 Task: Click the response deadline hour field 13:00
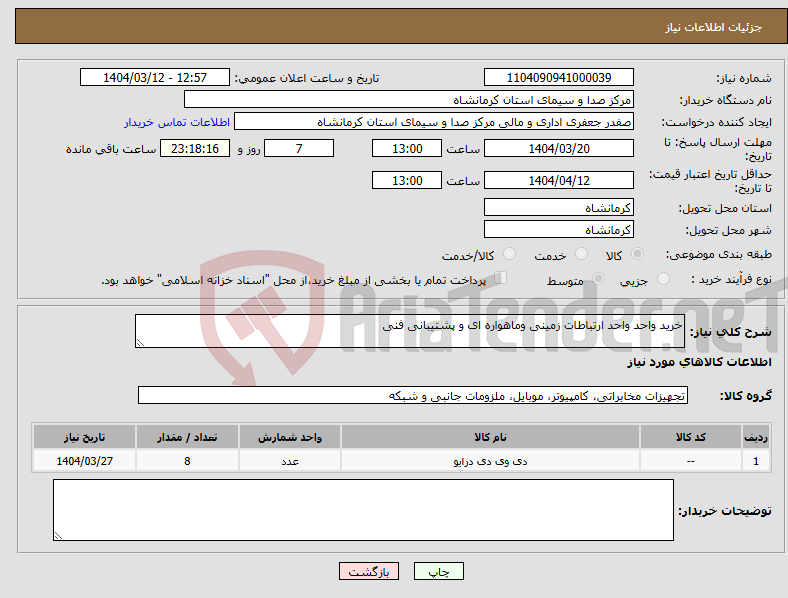coord(407,149)
